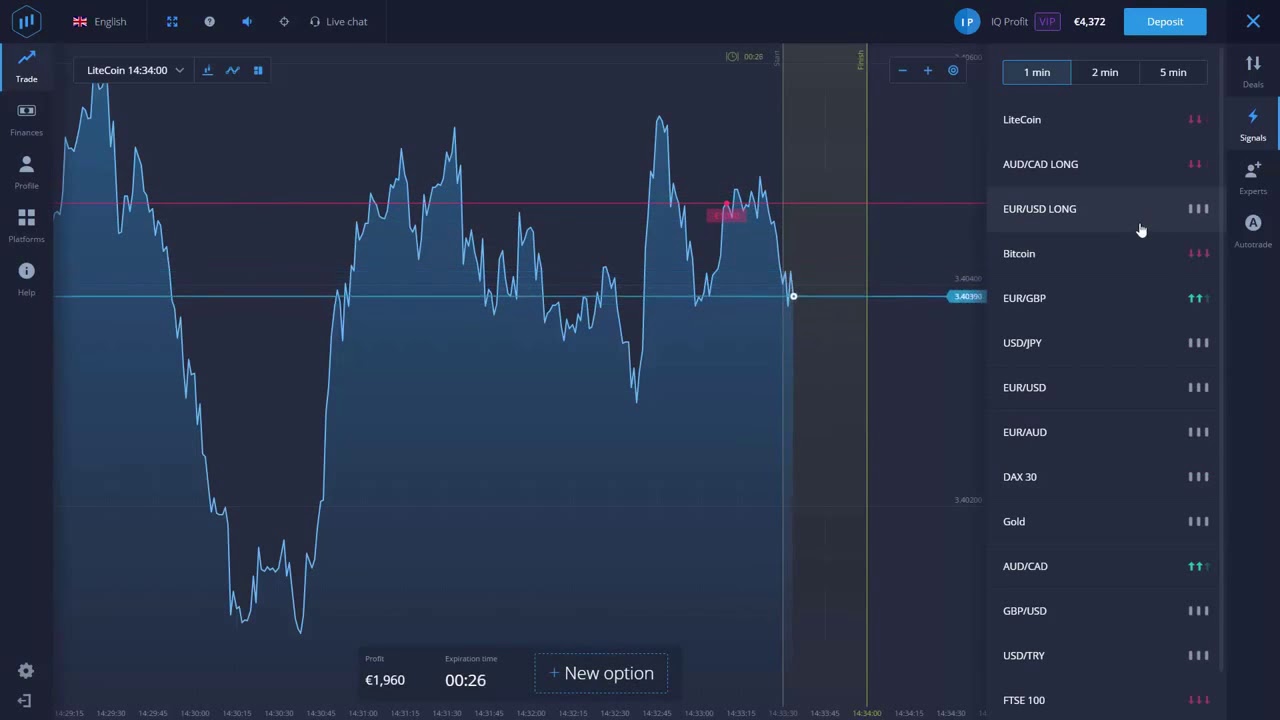This screenshot has width=1280, height=720.
Task: Select USD/JPY signal row
Action: [1106, 343]
